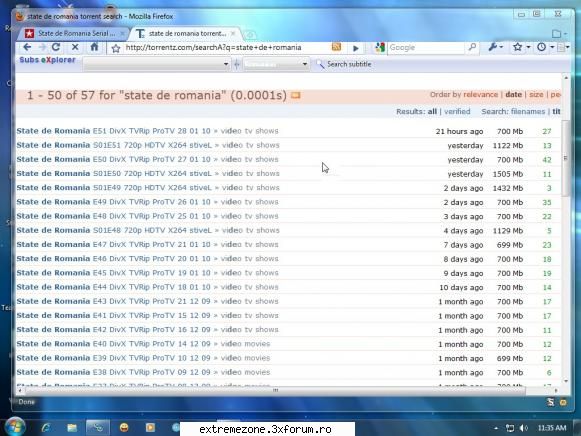Viewport: 581px width, 436px height.
Task: Expand the wrench menu dropdown arrow
Action: 501,47
